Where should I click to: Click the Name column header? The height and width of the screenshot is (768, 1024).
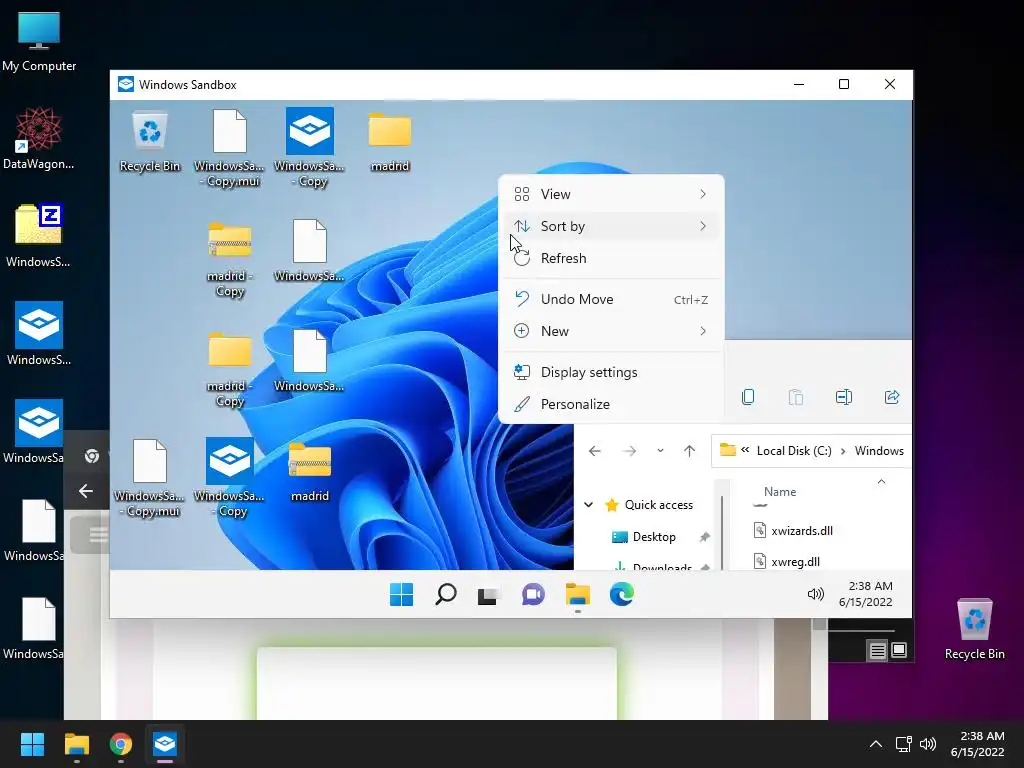click(x=780, y=492)
